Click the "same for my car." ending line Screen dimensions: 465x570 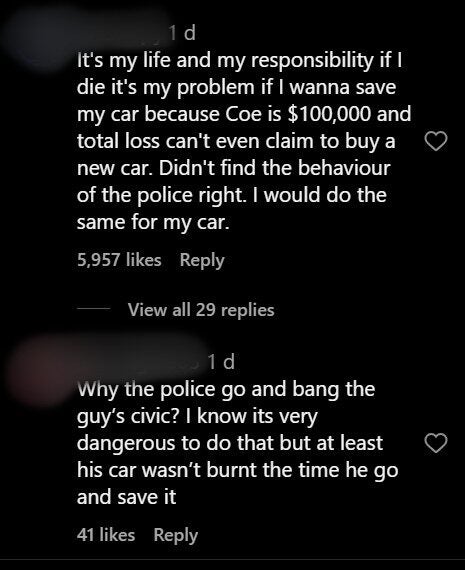(x=153, y=222)
